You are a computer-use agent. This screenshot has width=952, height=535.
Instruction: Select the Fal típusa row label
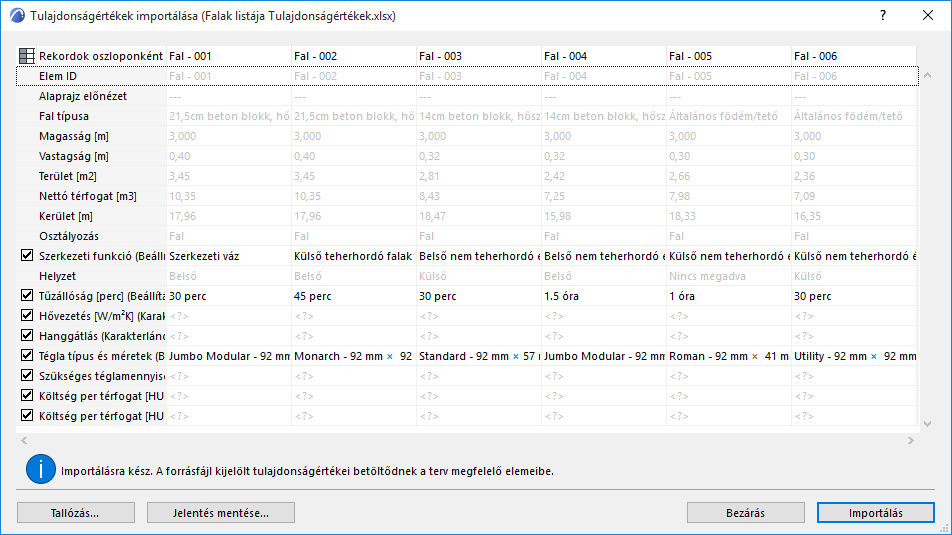coord(64,116)
